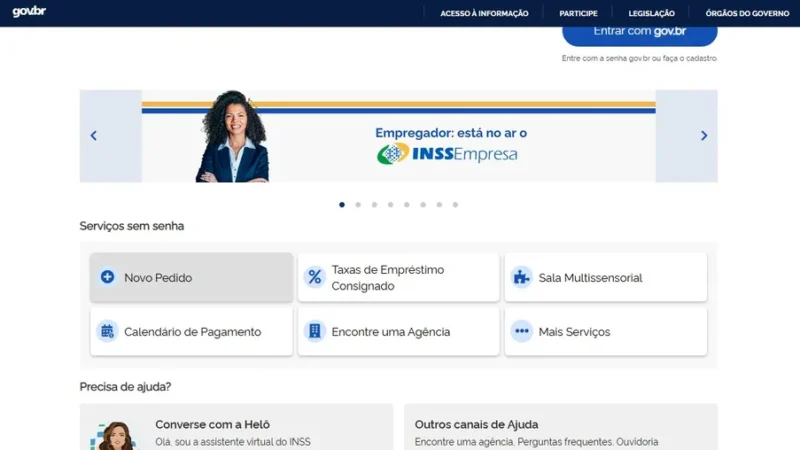Go to previous banner slide arrow
The width and height of the screenshot is (800, 450).
click(x=93, y=136)
